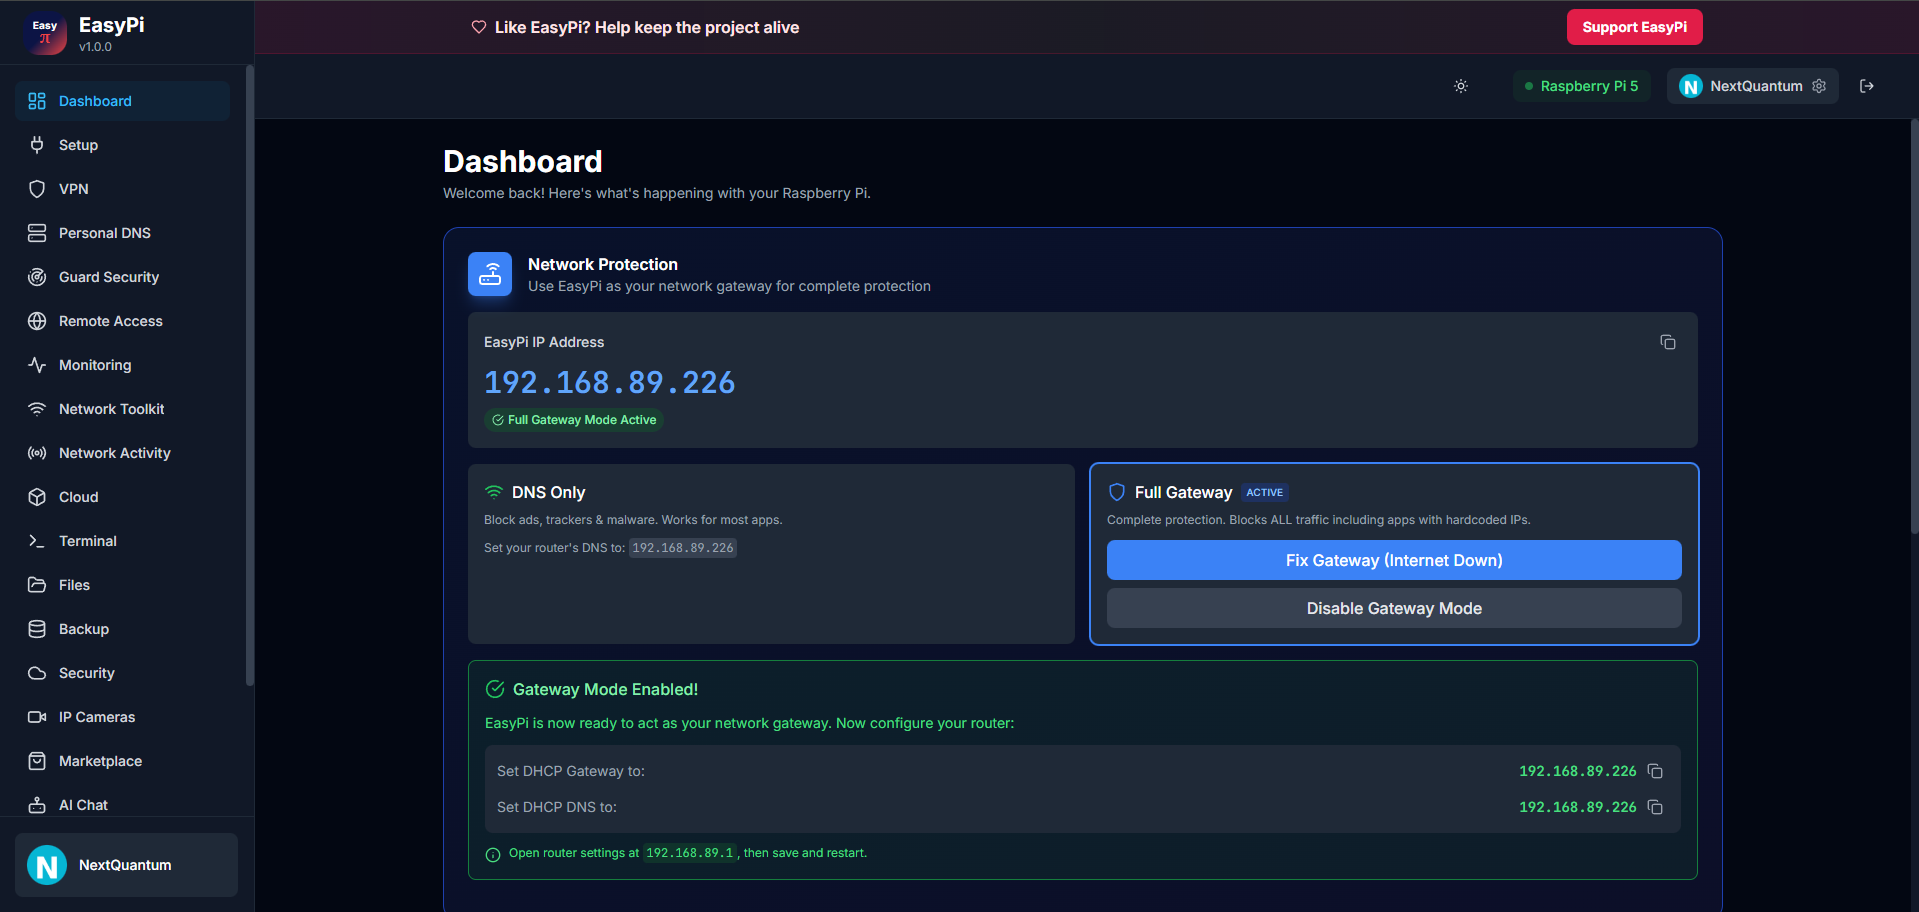The image size is (1919, 912).
Task: Go to the VPN section
Action: [x=122, y=189]
